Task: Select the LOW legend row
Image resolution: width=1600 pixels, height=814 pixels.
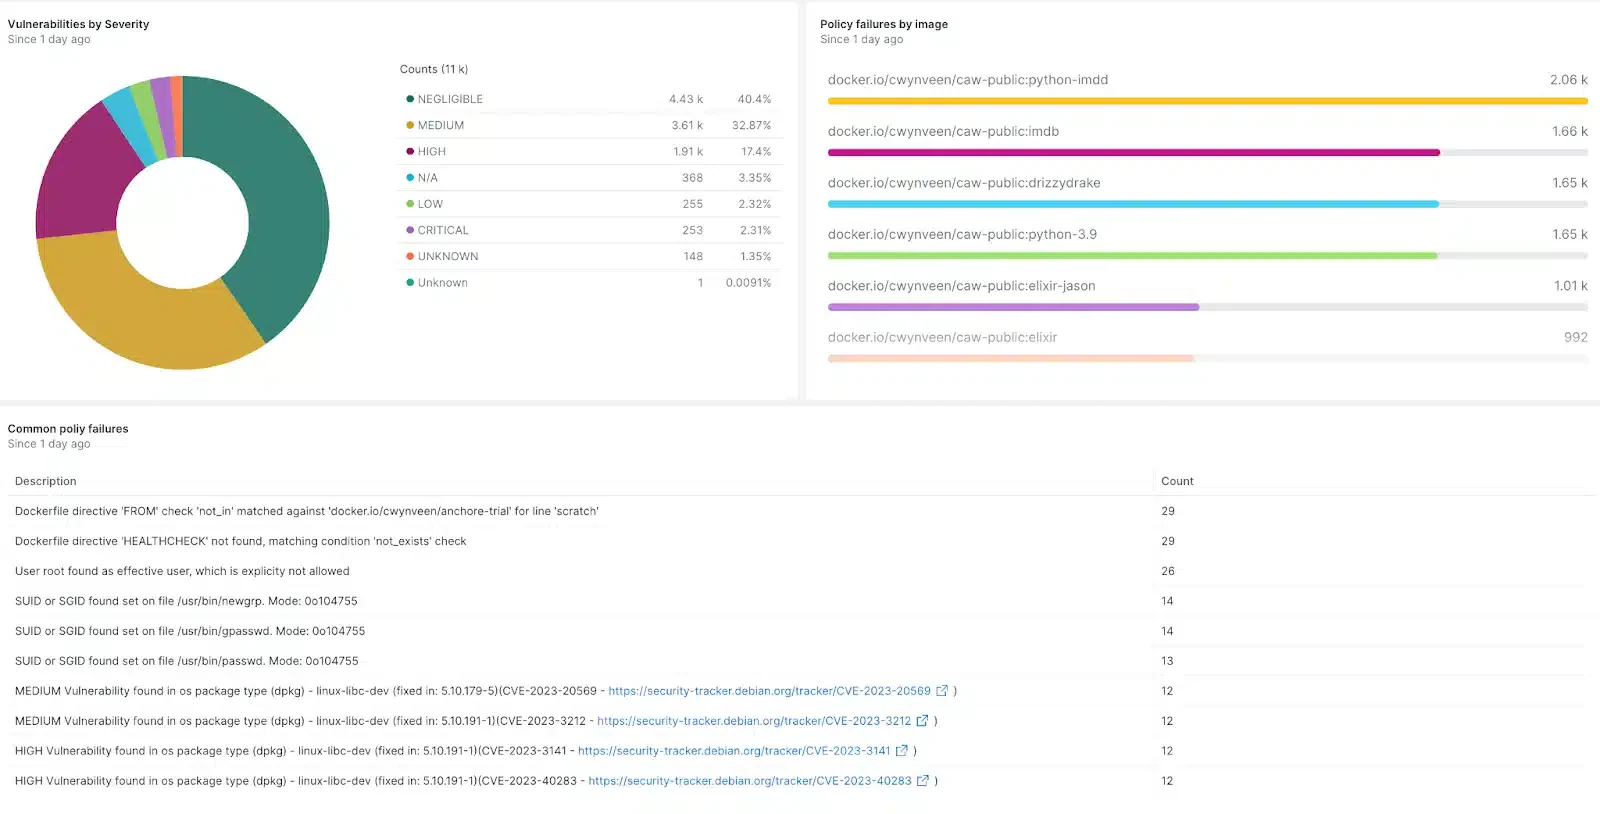Action: [x=588, y=204]
